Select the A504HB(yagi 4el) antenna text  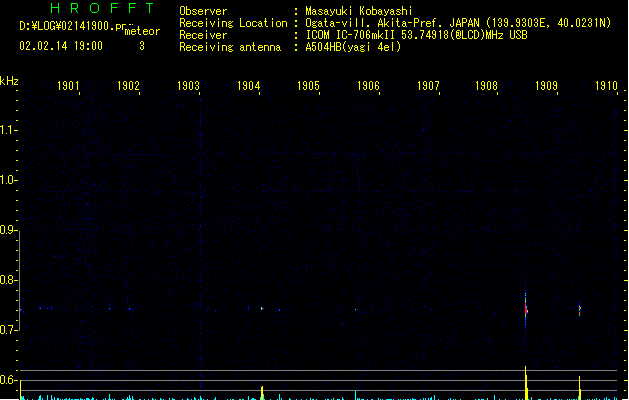353,47
